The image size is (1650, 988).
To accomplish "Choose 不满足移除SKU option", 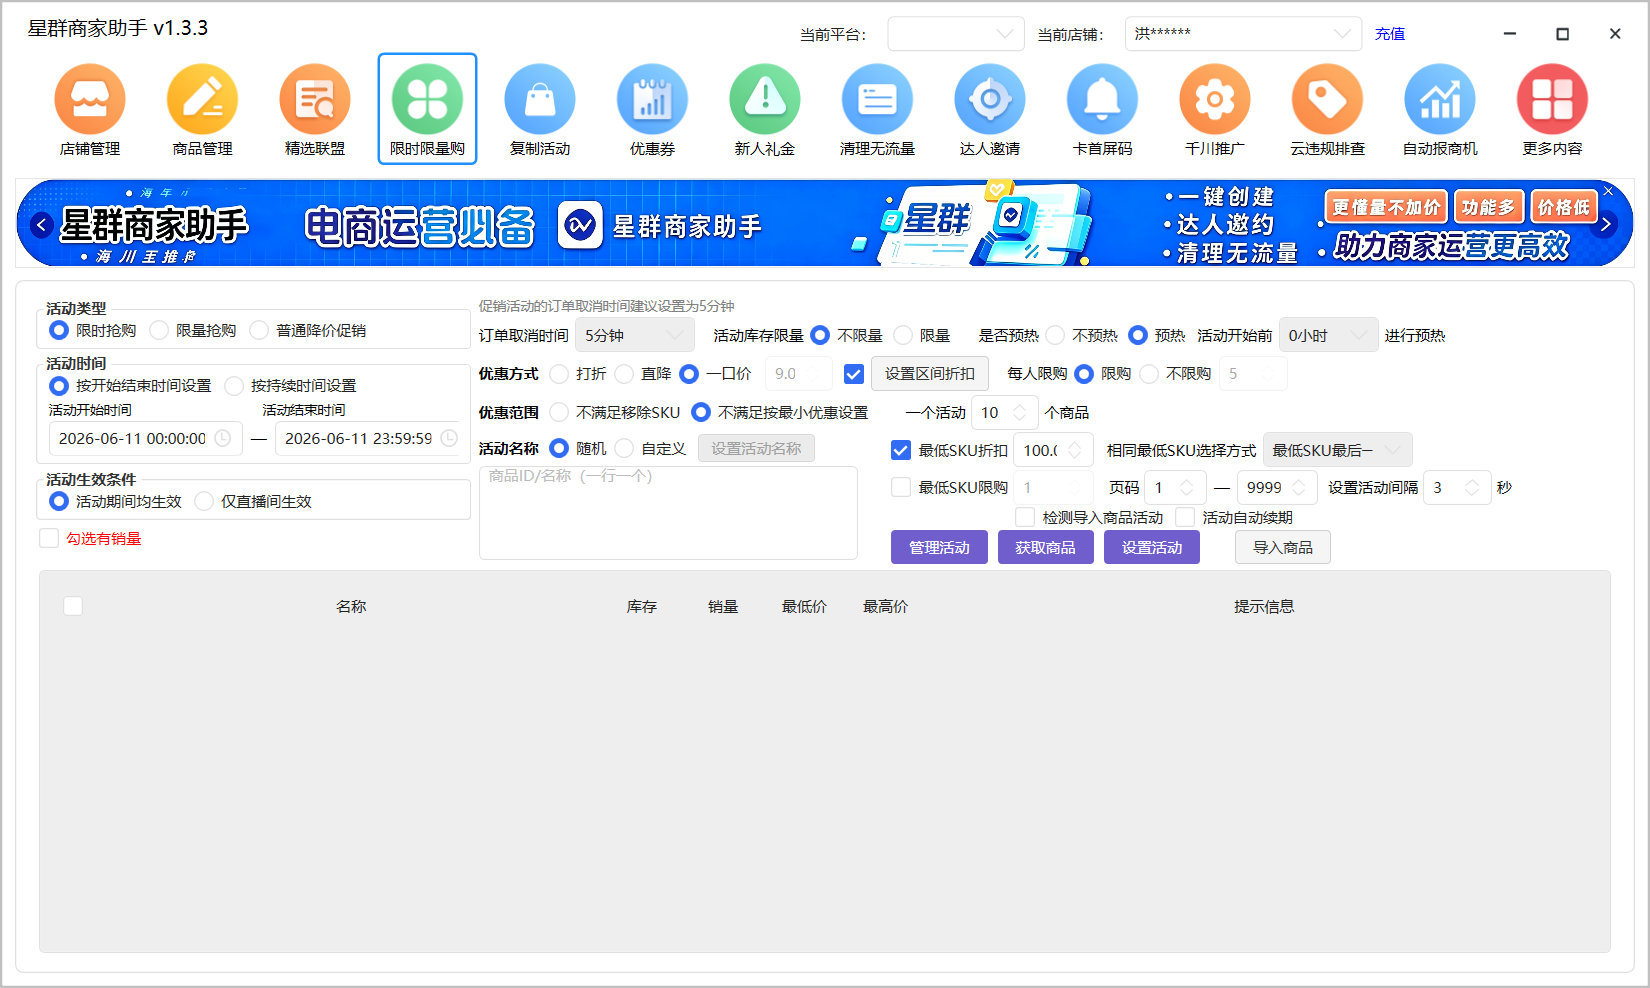I will (x=559, y=412).
